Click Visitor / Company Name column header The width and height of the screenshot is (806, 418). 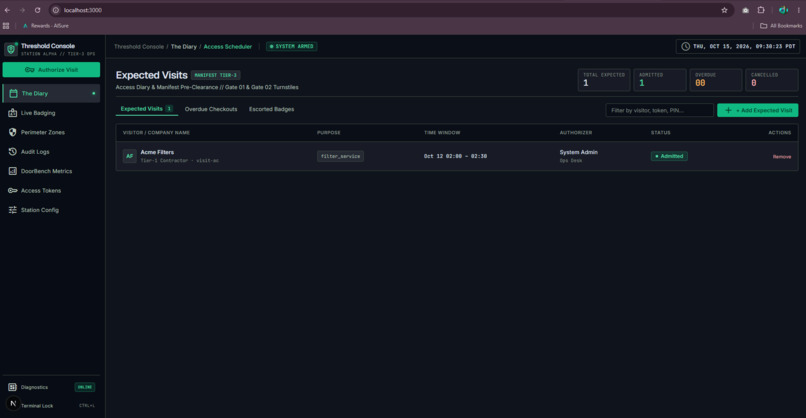coord(156,133)
